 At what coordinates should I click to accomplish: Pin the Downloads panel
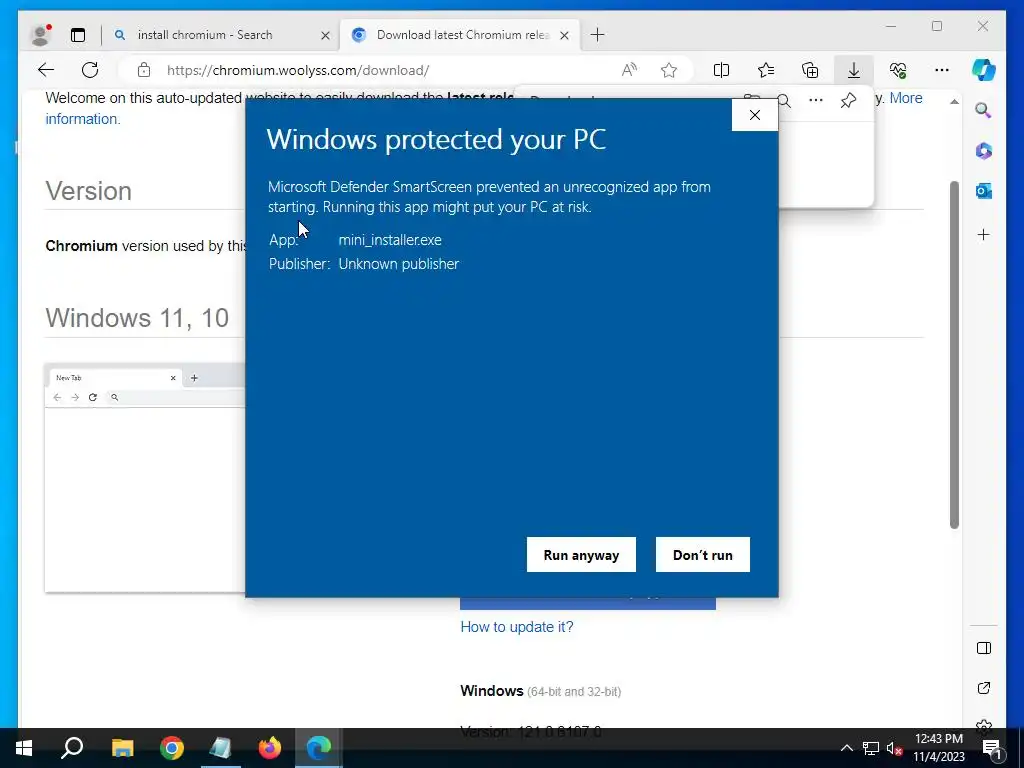848,100
